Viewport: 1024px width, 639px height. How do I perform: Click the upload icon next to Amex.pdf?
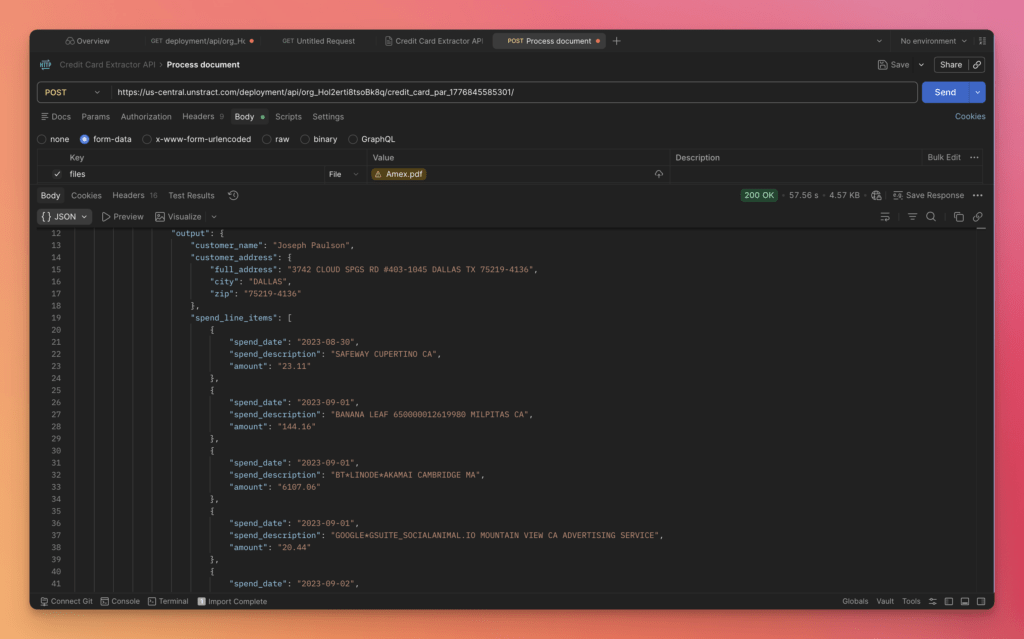[659, 174]
